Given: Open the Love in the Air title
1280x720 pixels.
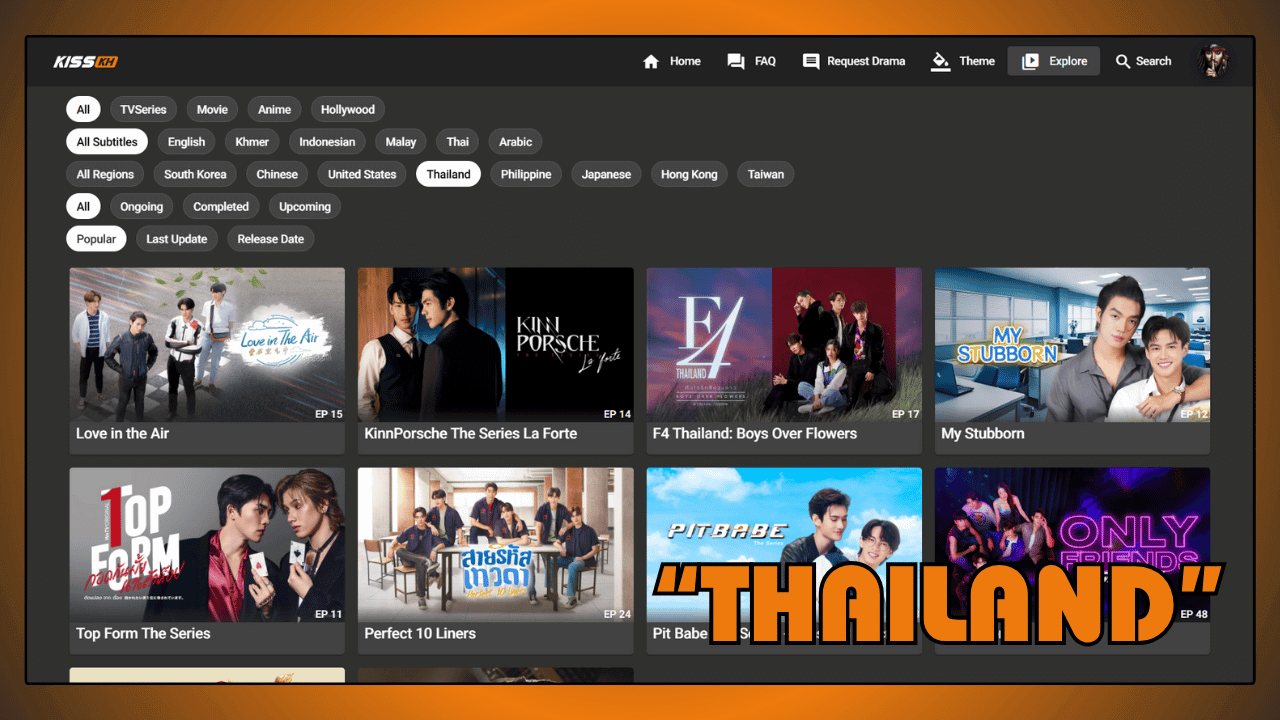Looking at the screenshot, I should [x=122, y=434].
